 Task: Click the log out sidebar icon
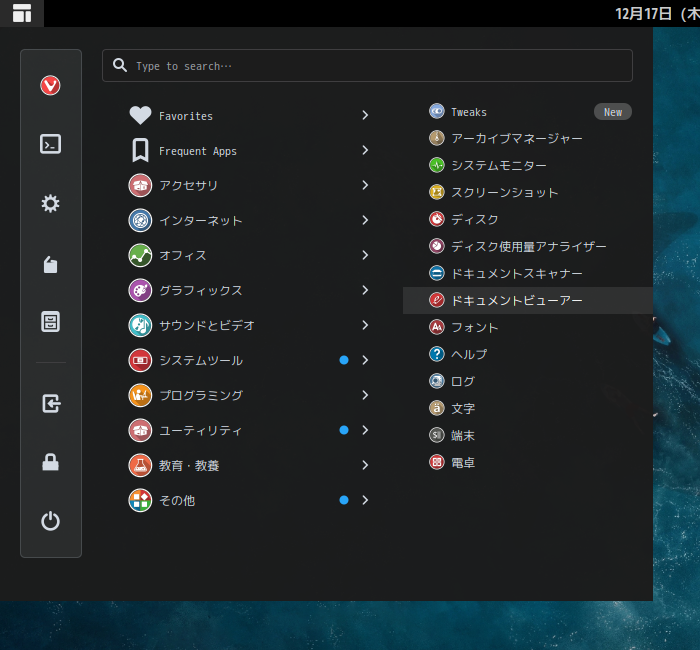pyautogui.click(x=50, y=404)
